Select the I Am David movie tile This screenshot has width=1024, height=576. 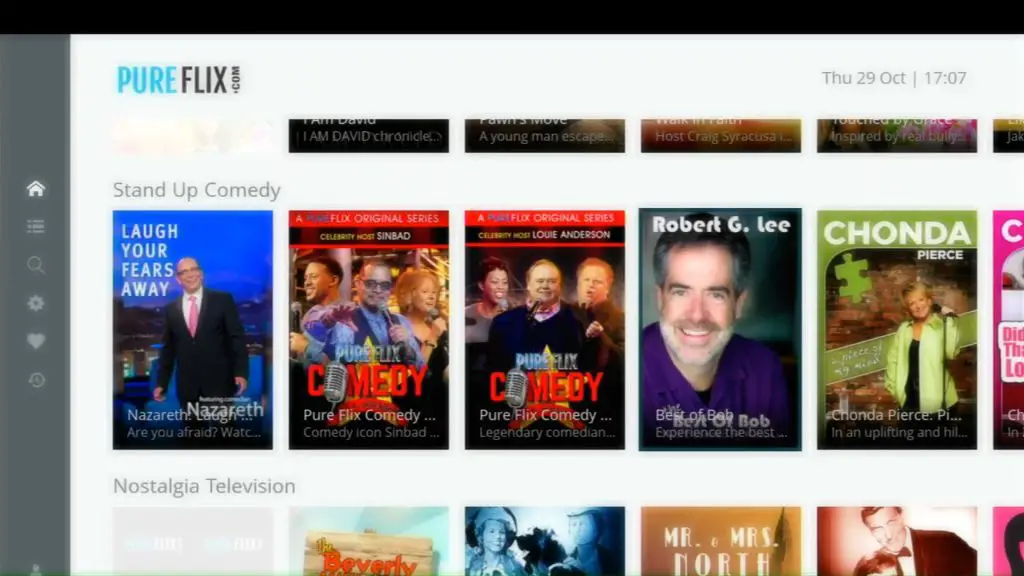tap(368, 135)
